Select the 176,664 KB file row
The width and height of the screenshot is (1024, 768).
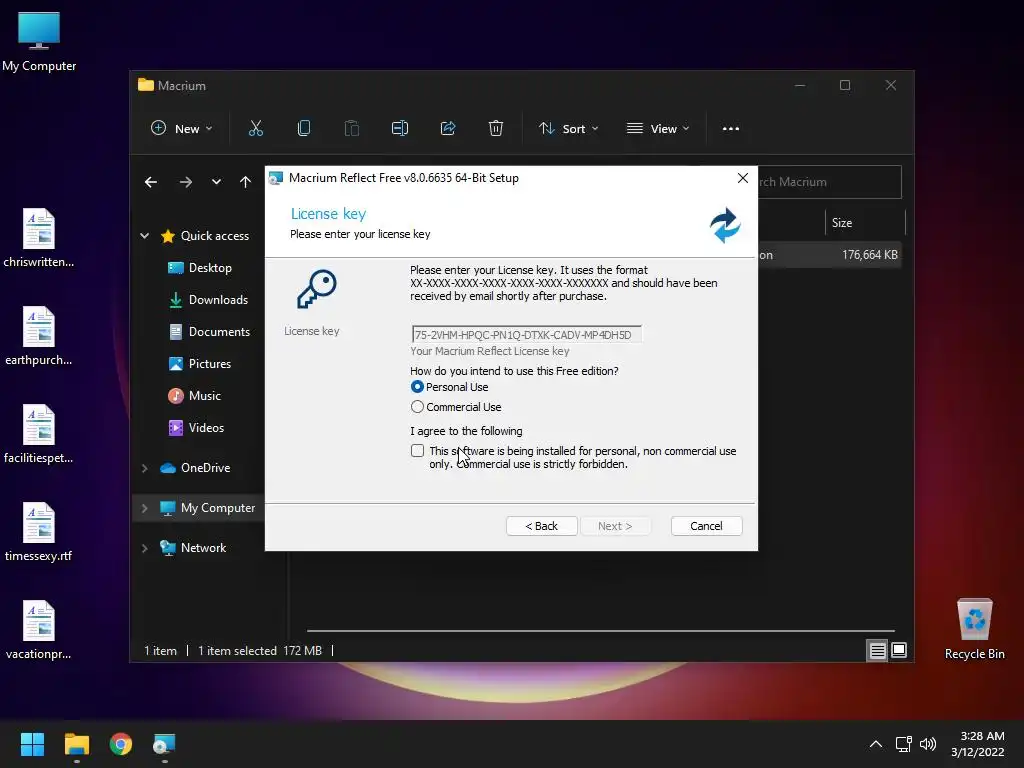[x=829, y=255]
